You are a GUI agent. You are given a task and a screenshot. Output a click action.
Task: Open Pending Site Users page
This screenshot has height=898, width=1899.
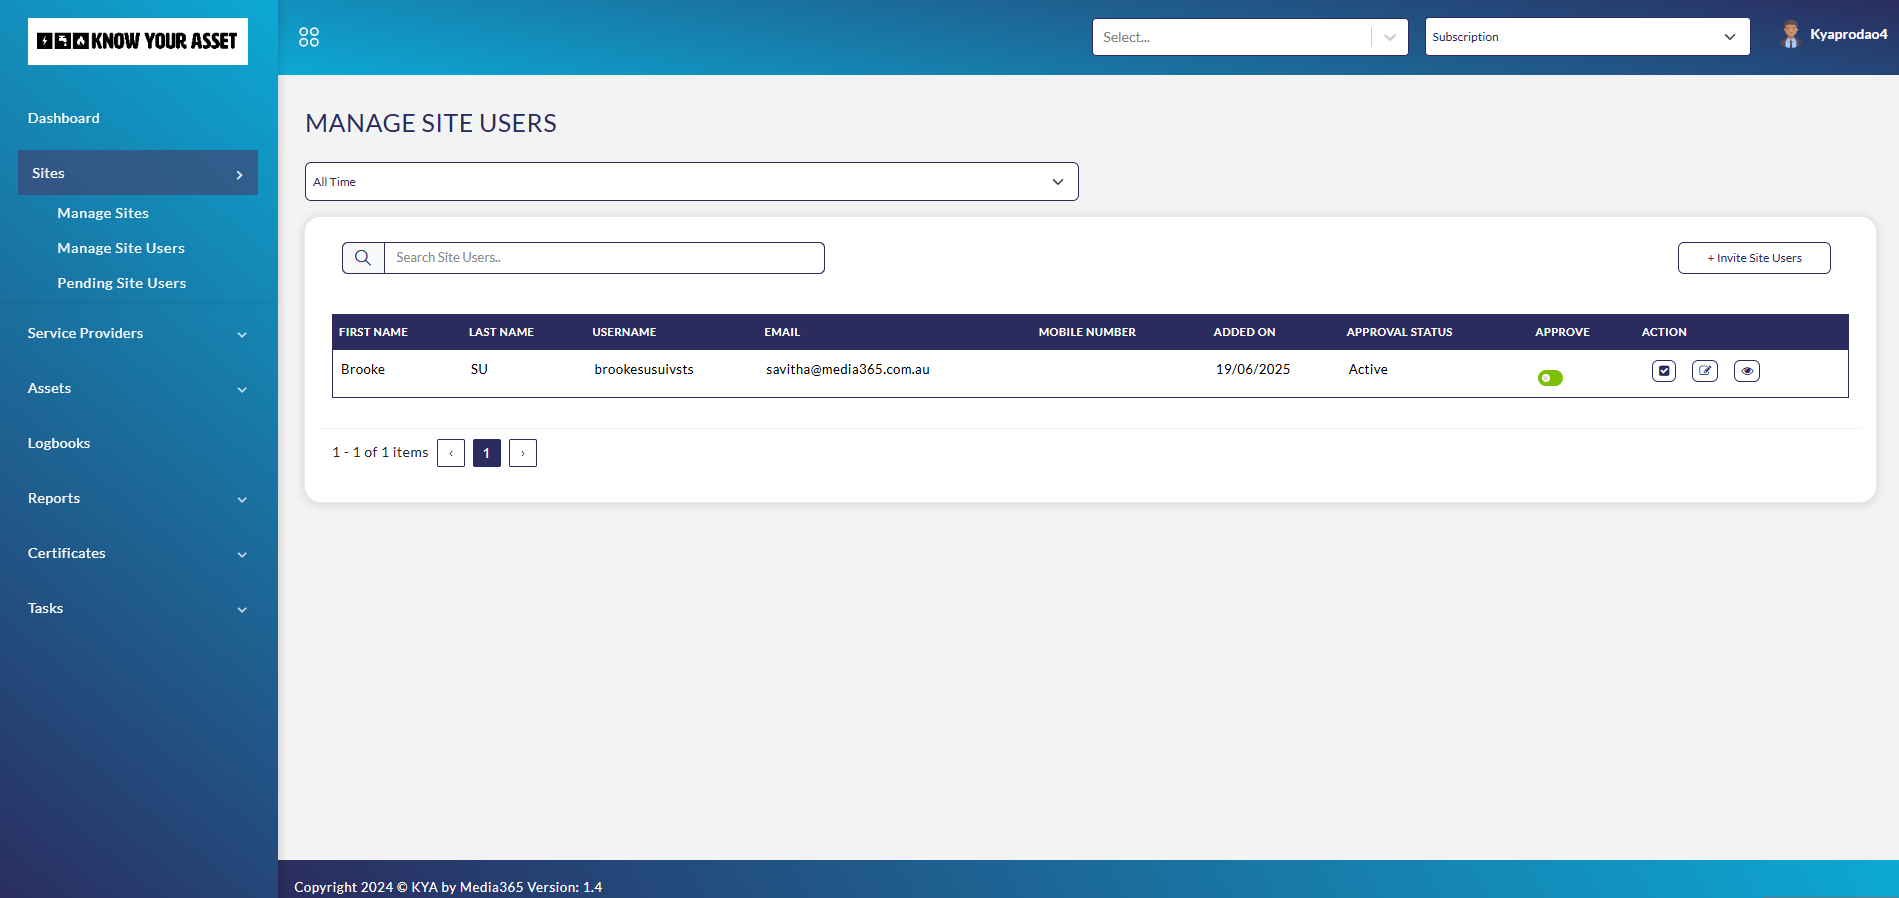(x=122, y=283)
